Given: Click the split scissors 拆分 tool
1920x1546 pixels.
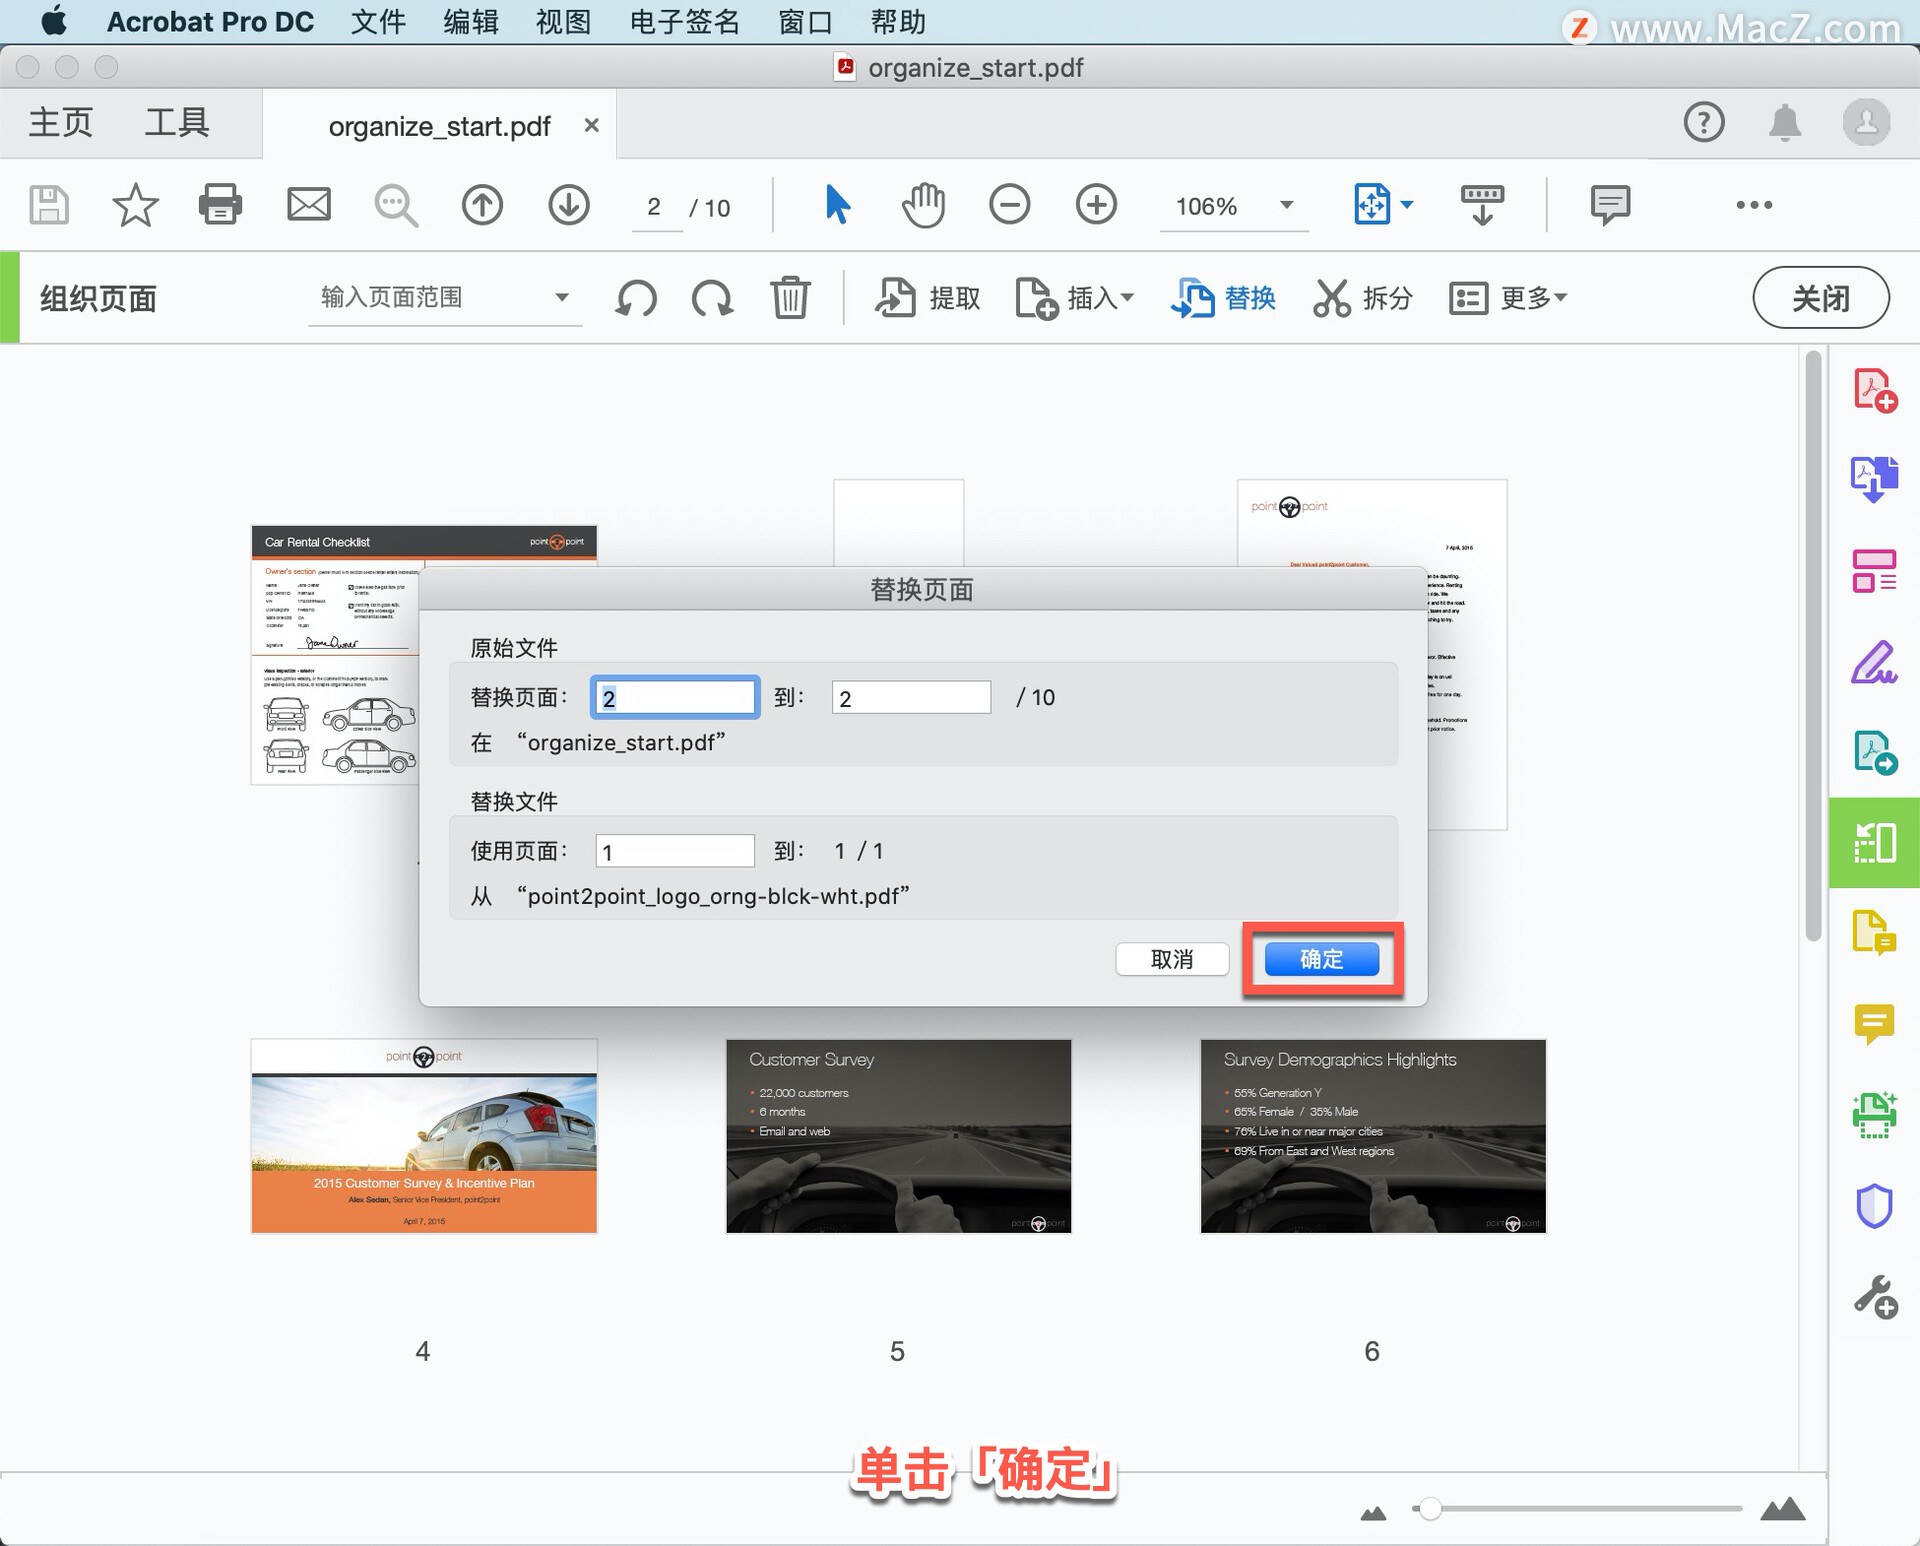Looking at the screenshot, I should coord(1362,298).
